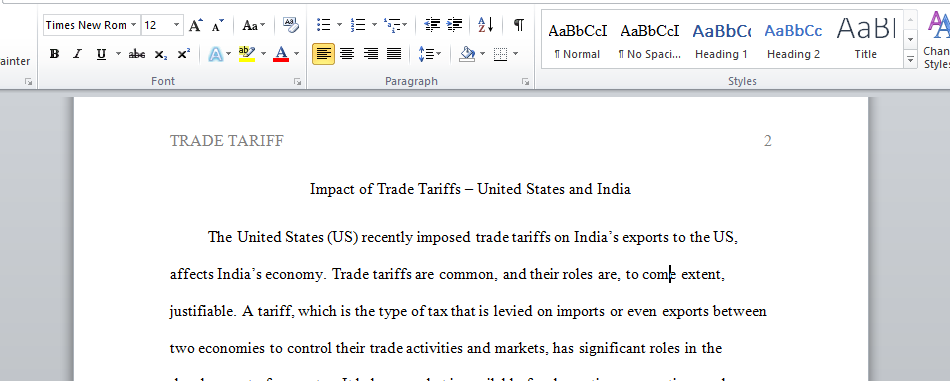The width and height of the screenshot is (950, 381).
Task: Open the Borders dropdown arrow
Action: tap(516, 54)
